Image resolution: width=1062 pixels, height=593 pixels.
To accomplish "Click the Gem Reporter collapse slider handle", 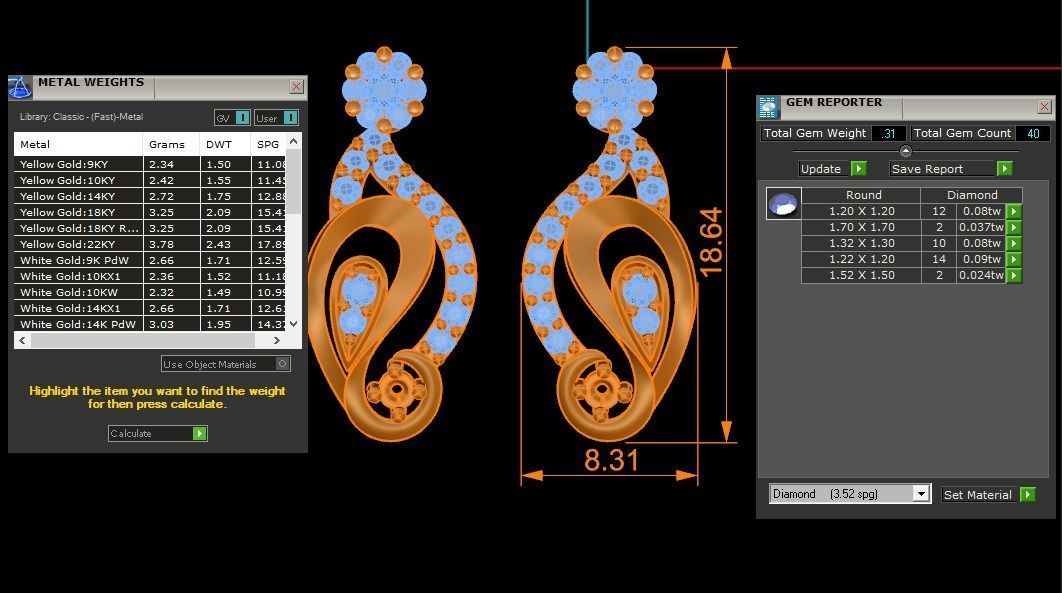I will pos(906,151).
